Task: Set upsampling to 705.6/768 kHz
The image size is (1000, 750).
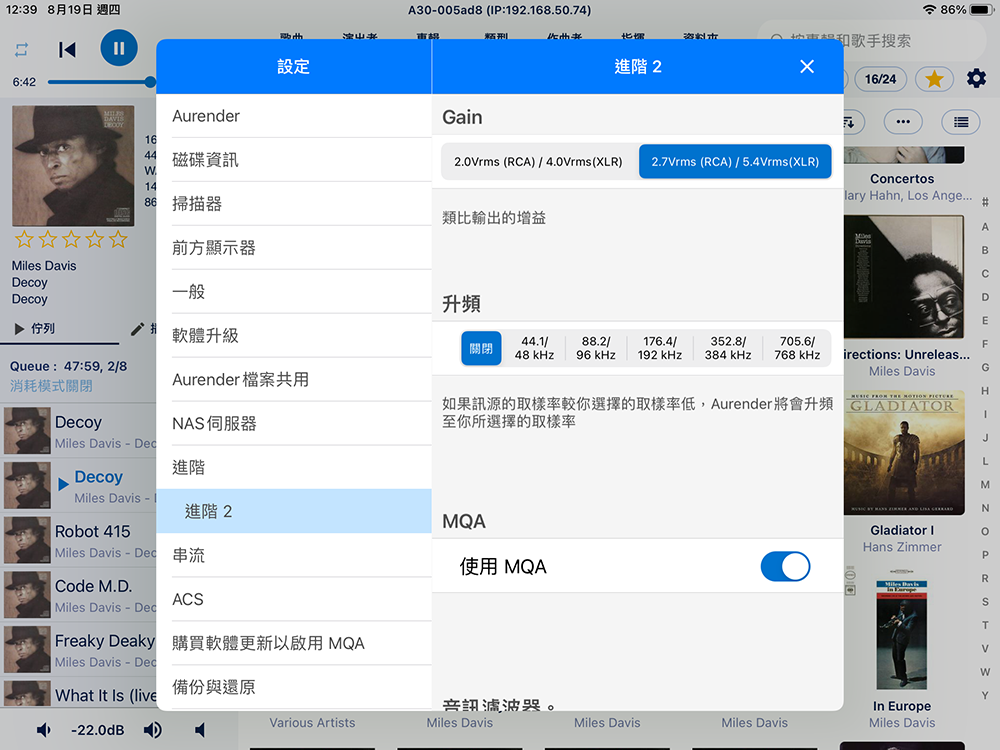Action: coord(797,348)
